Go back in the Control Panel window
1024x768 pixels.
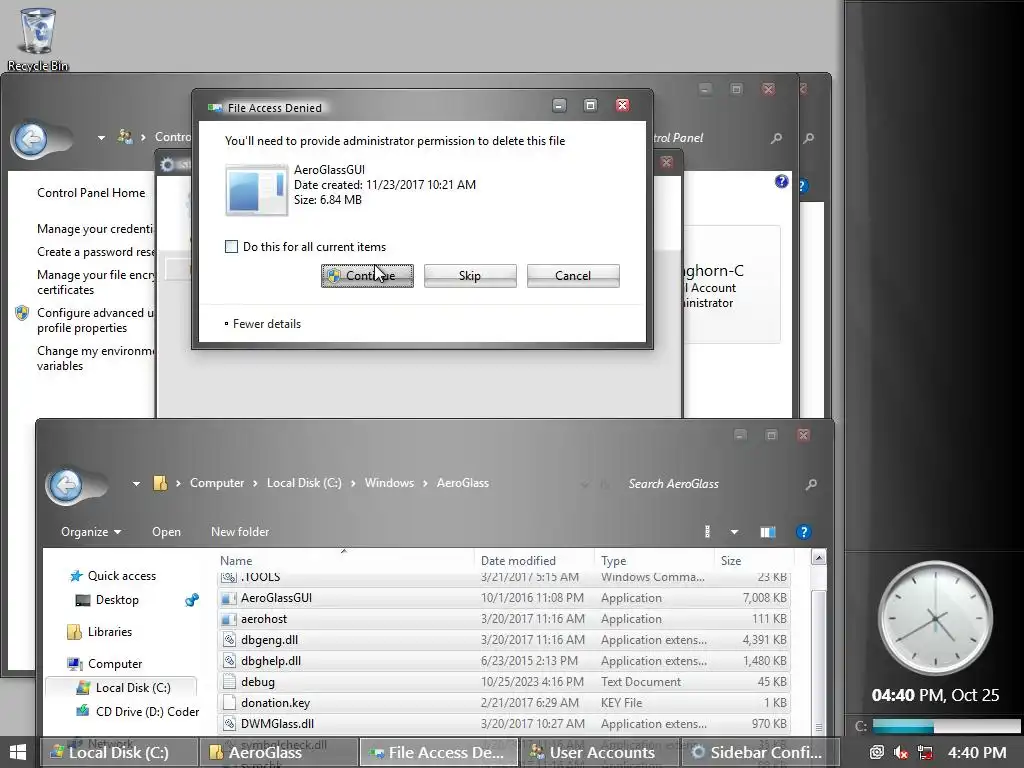(31, 138)
